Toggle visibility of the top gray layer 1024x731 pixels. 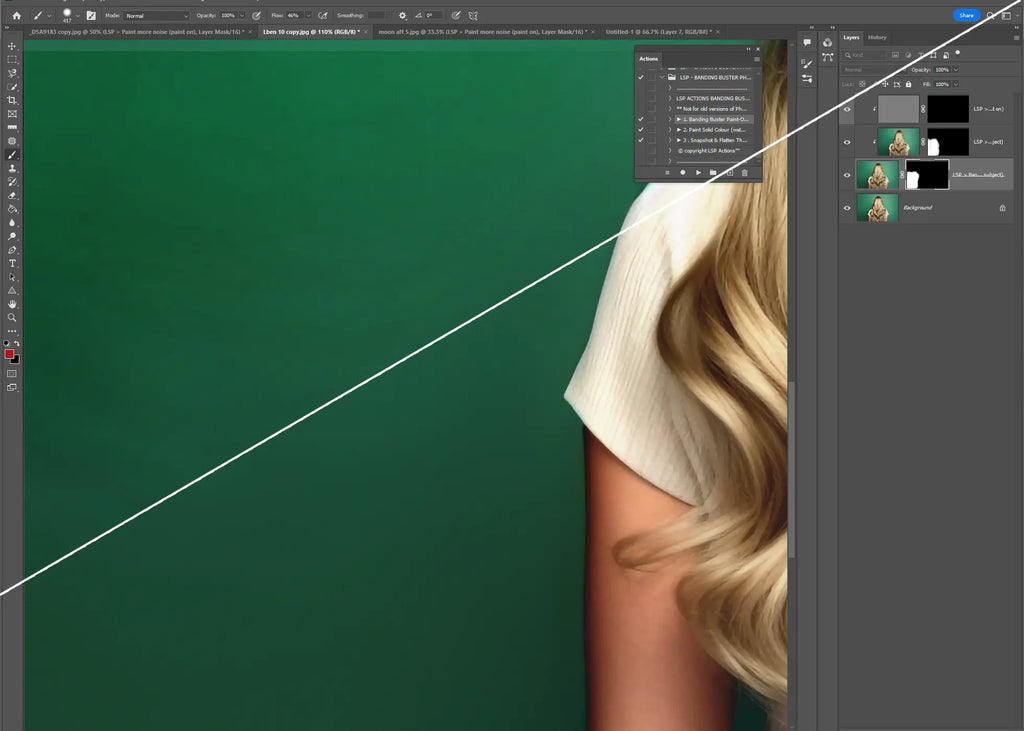(847, 110)
